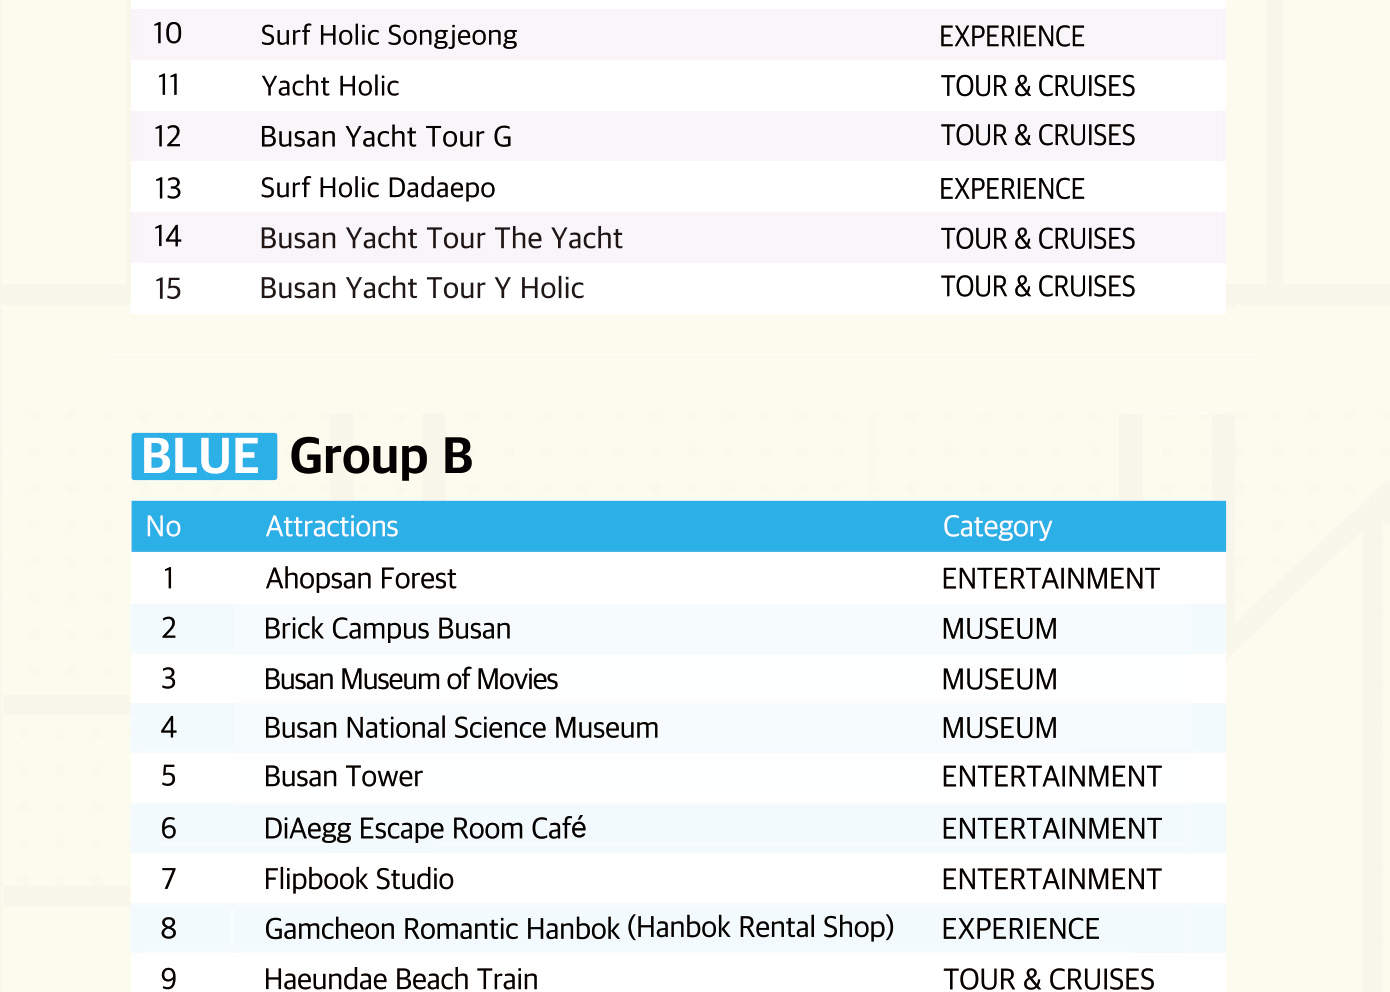Viewport: 1390px width, 992px height.
Task: Select the Busan Tower attraction
Action: (x=343, y=777)
